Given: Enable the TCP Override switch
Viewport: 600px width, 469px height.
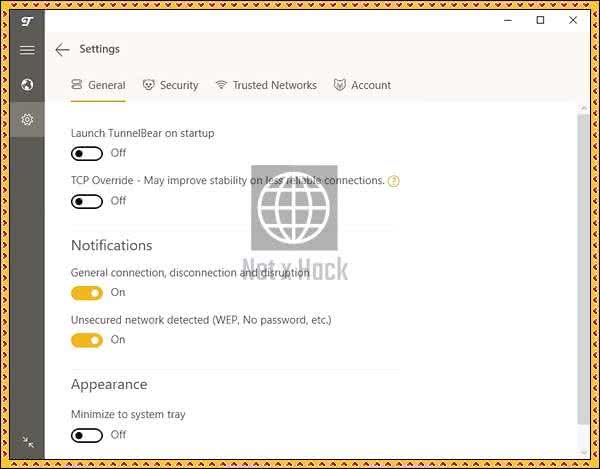Looking at the screenshot, I should point(87,202).
